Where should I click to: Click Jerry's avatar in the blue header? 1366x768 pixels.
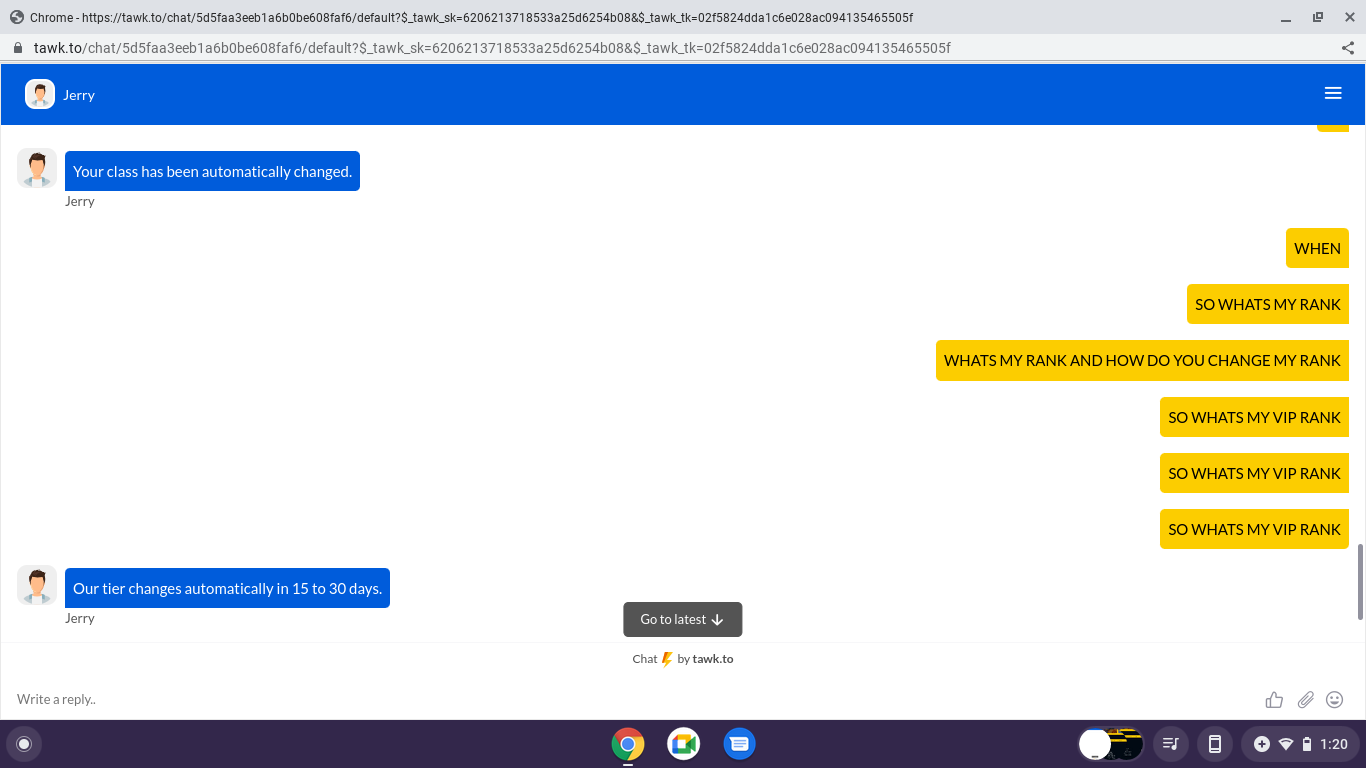click(40, 94)
